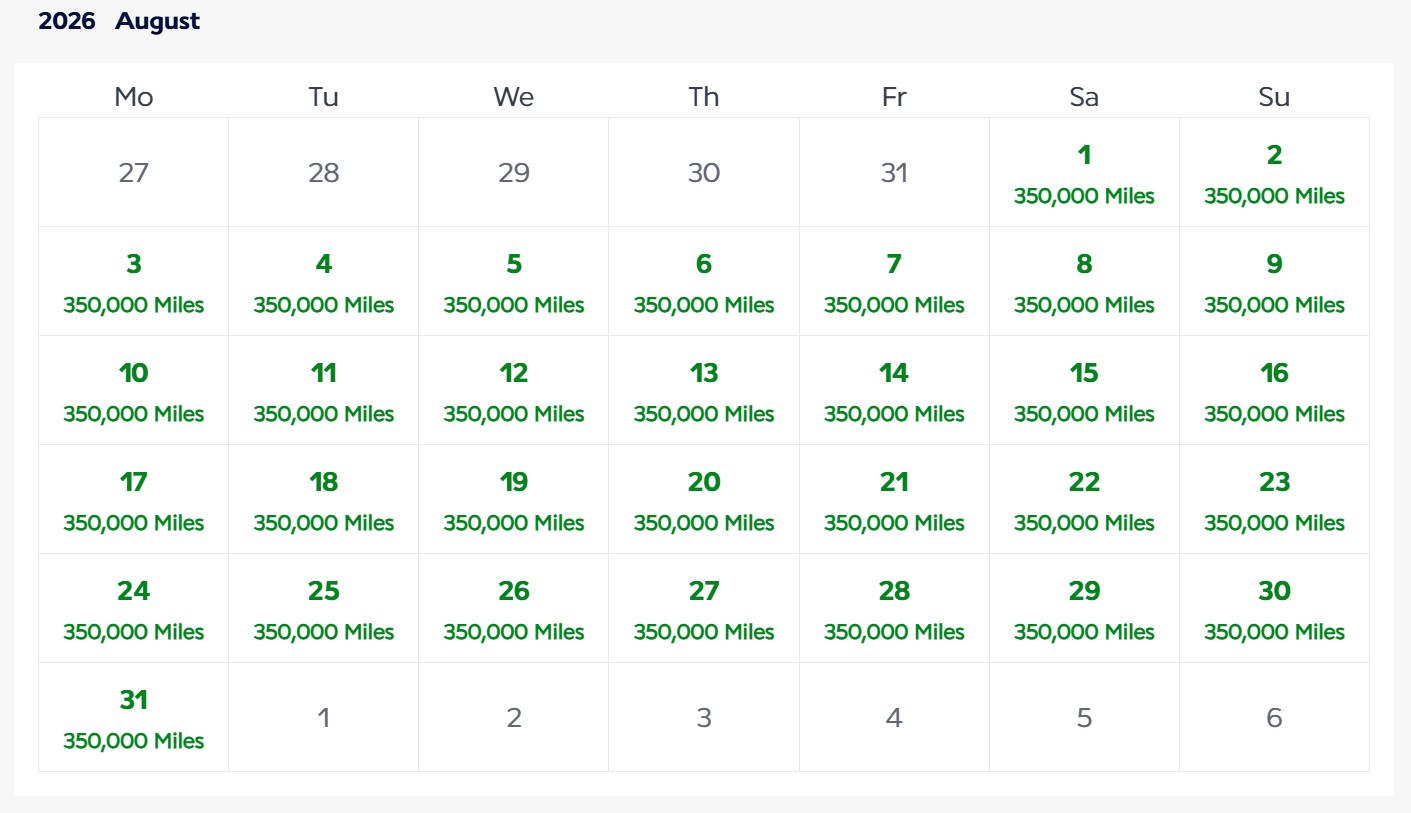Choose Monday August 24 award date

tap(134, 609)
